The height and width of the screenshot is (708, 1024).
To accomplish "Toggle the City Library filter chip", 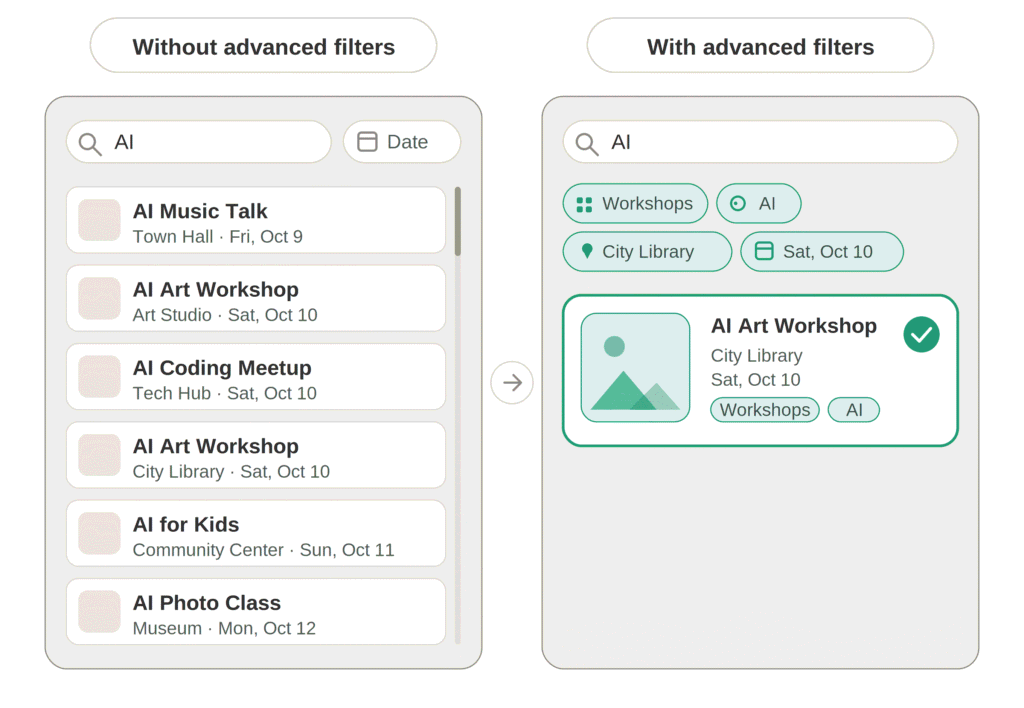I will click(x=647, y=251).
